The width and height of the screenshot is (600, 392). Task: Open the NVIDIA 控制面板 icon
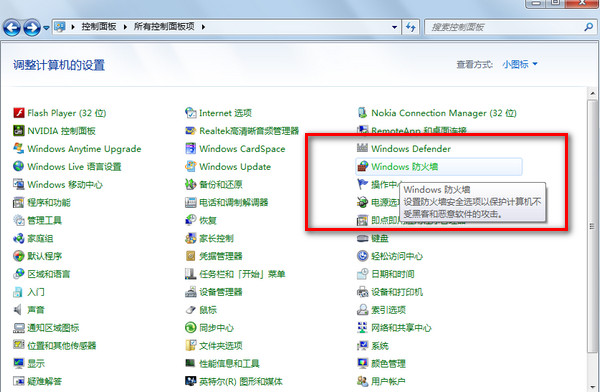point(18,131)
